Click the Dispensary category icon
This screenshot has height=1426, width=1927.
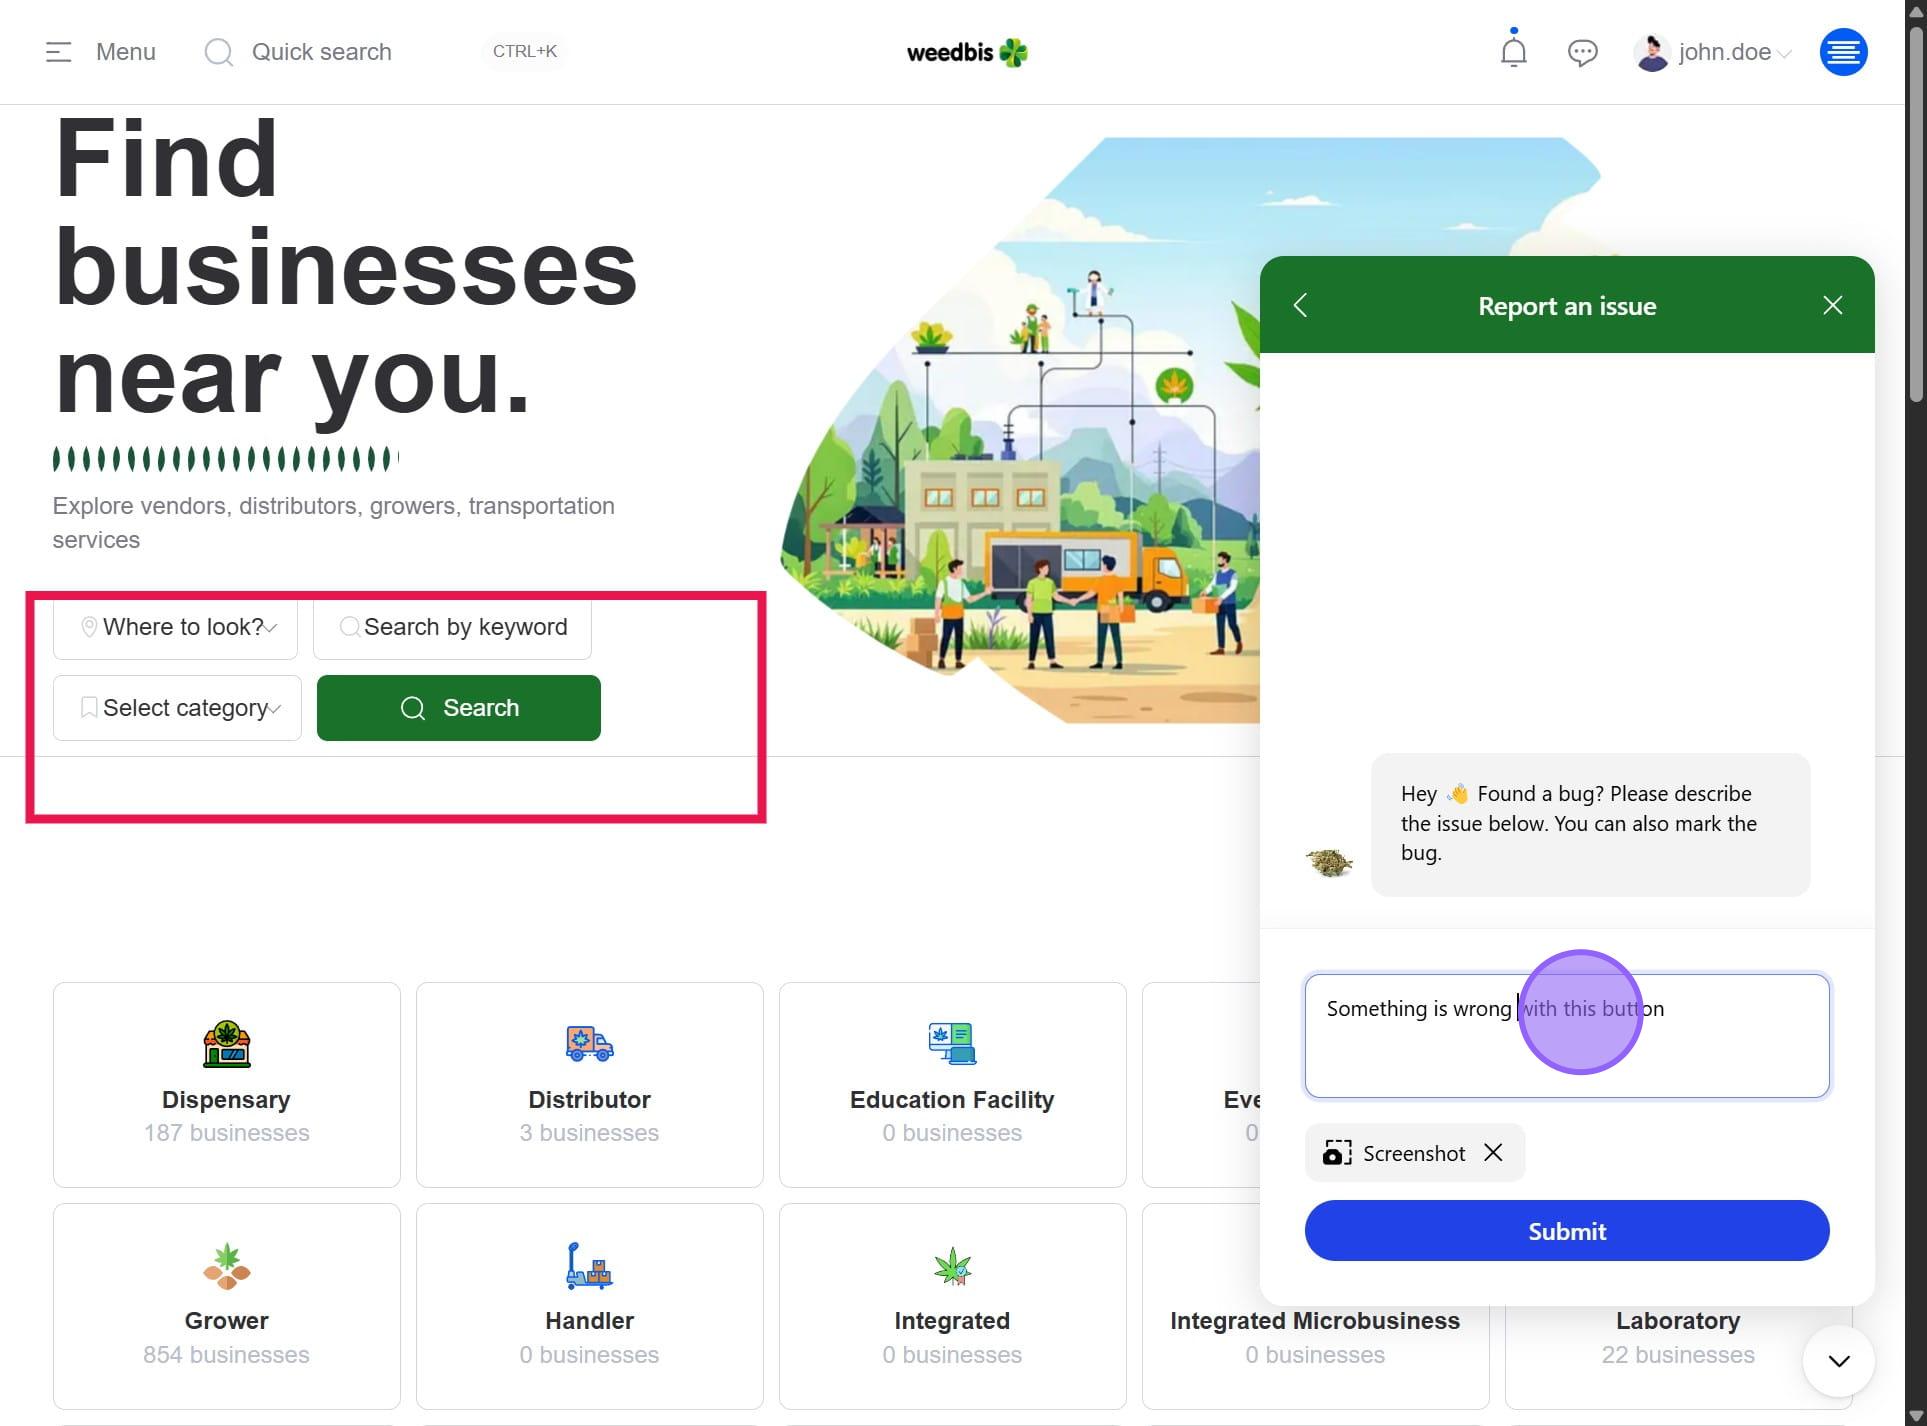point(227,1044)
